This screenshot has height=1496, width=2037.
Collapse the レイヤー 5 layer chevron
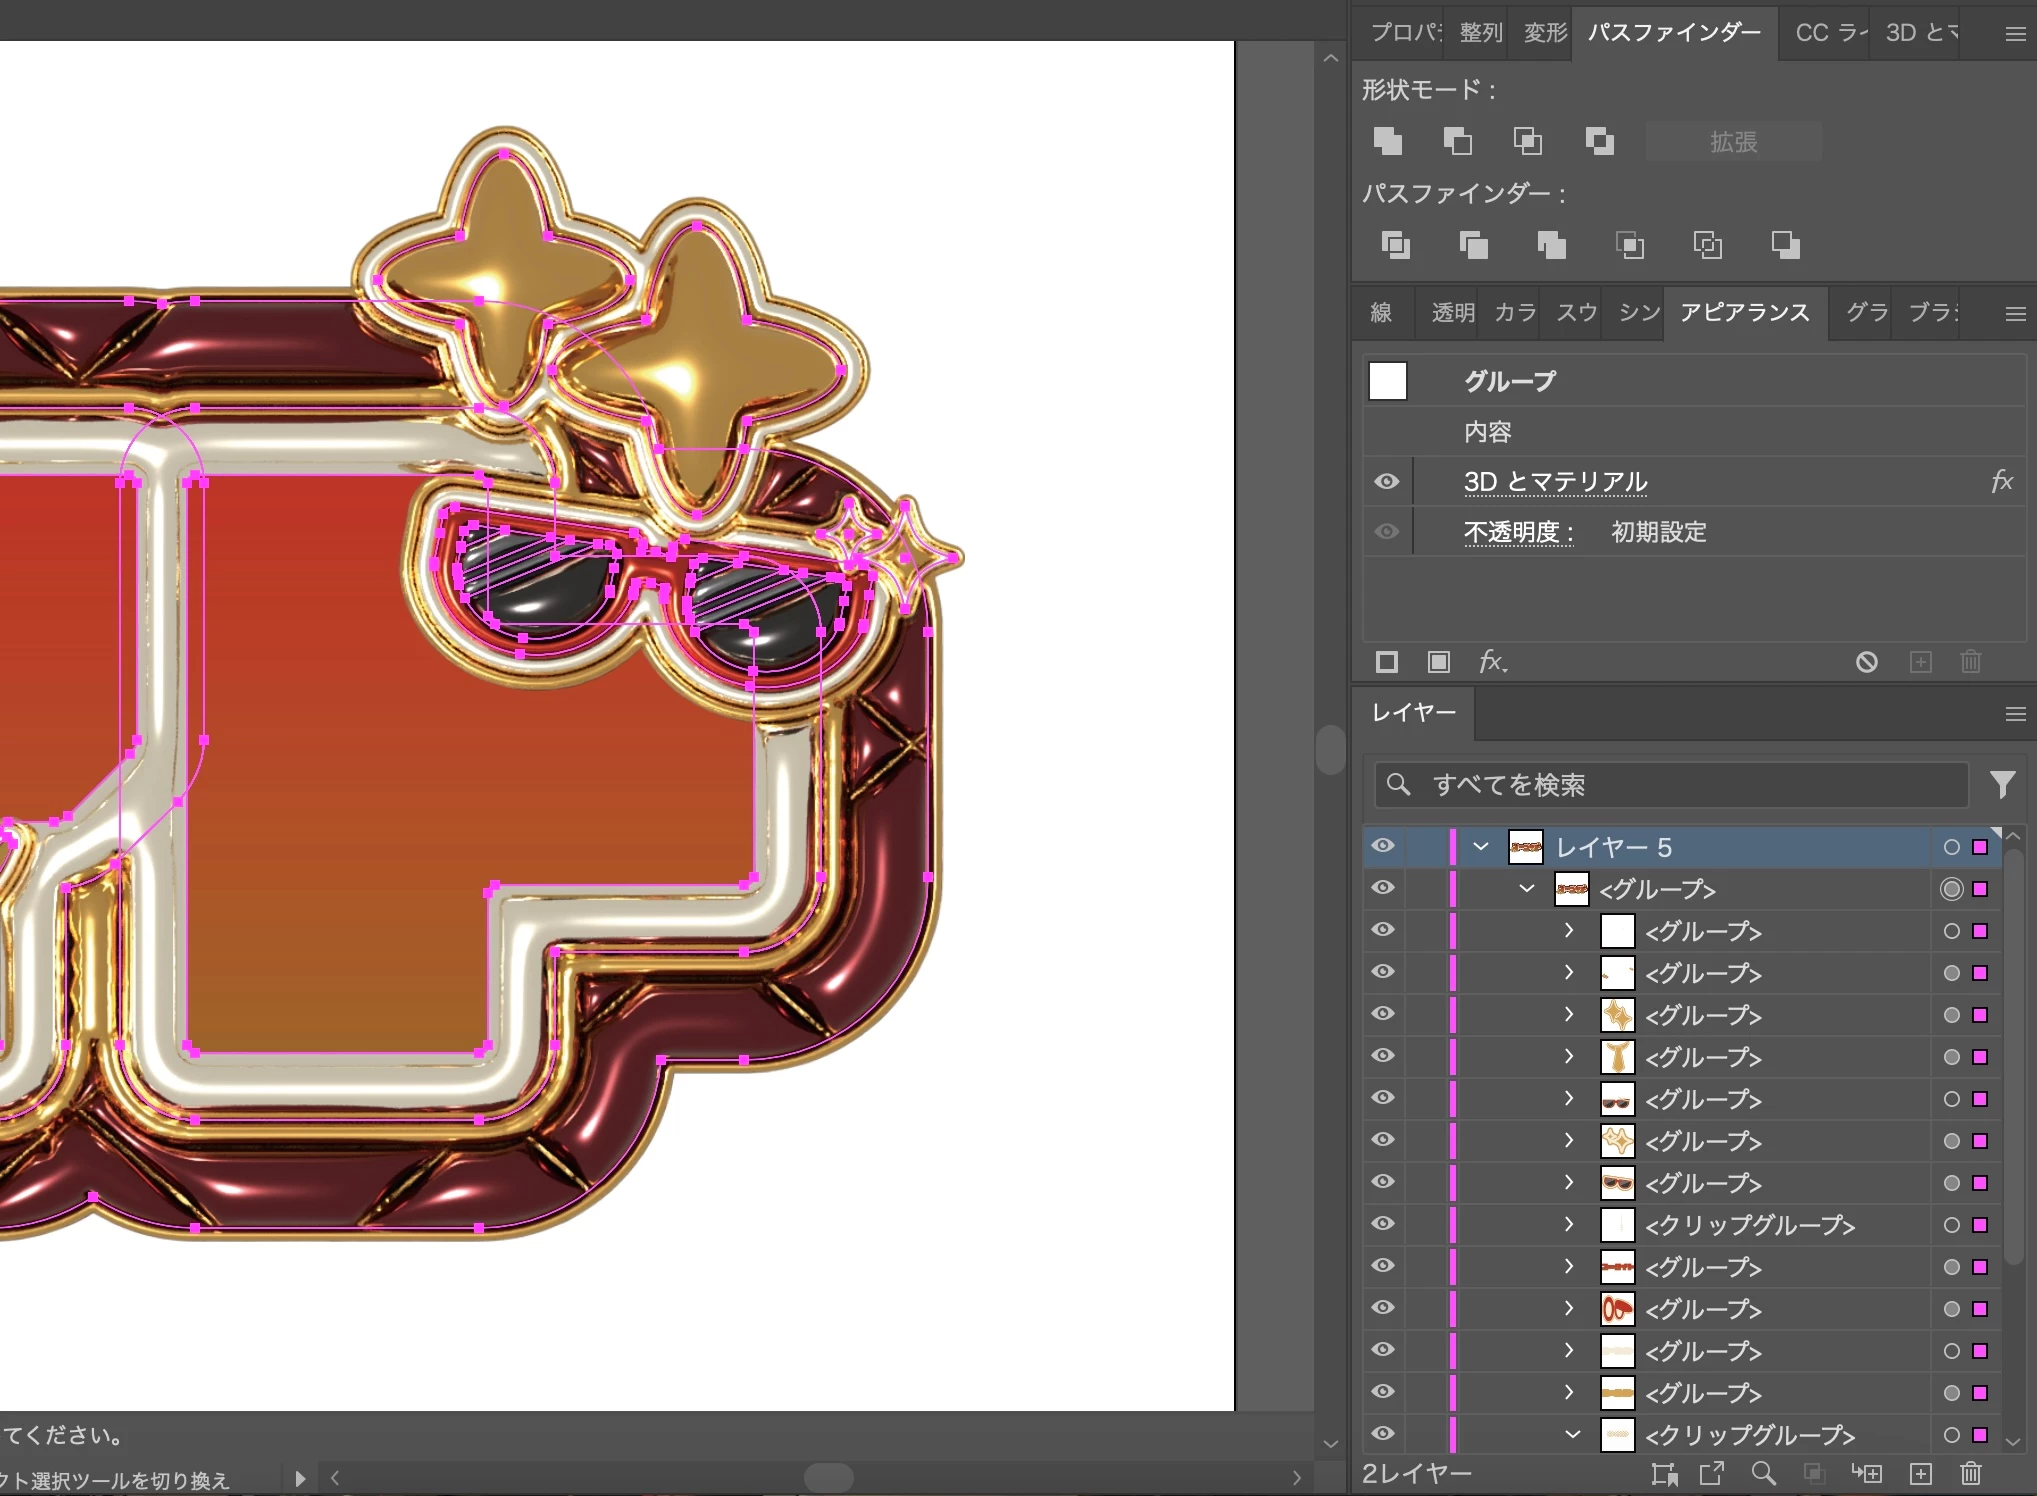[x=1481, y=847]
